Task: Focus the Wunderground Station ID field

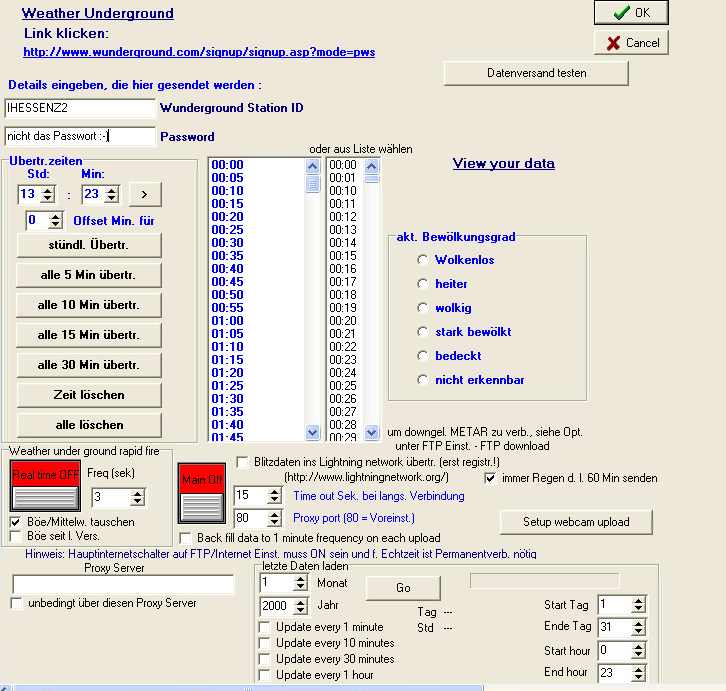Action: pos(80,108)
